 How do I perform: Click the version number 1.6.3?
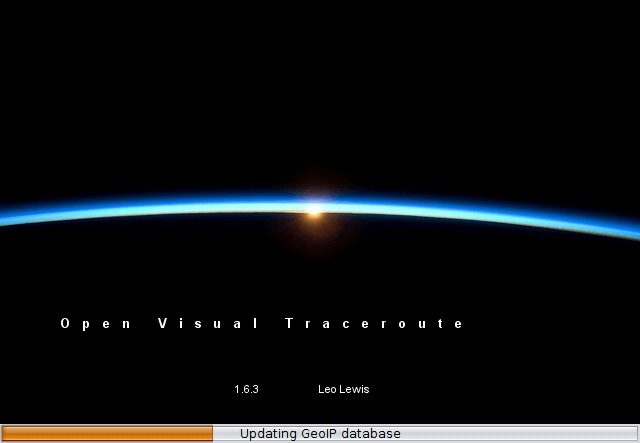click(x=246, y=389)
